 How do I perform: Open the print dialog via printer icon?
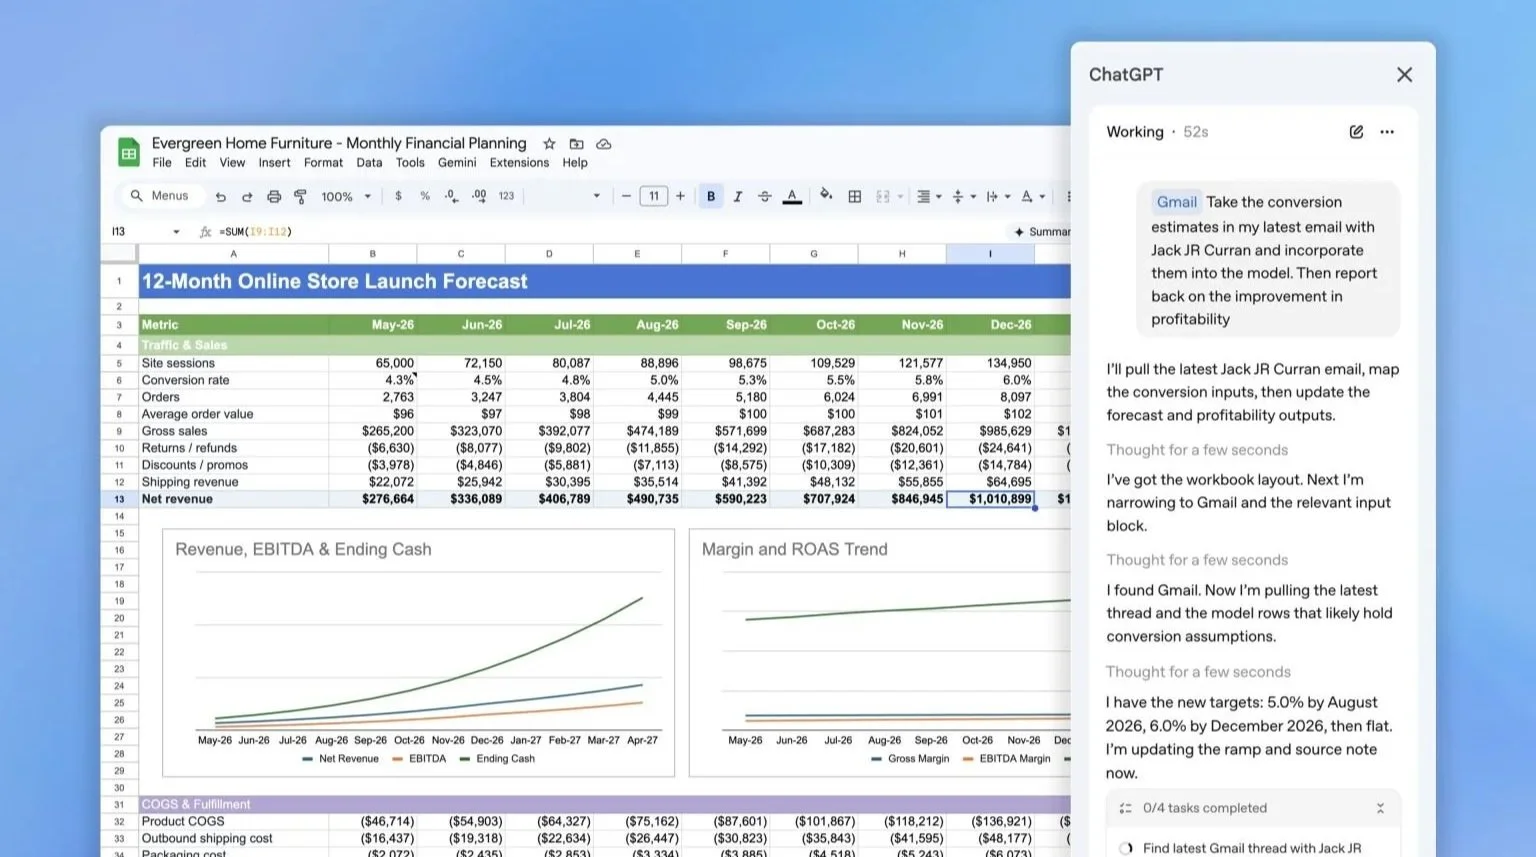tap(275, 196)
